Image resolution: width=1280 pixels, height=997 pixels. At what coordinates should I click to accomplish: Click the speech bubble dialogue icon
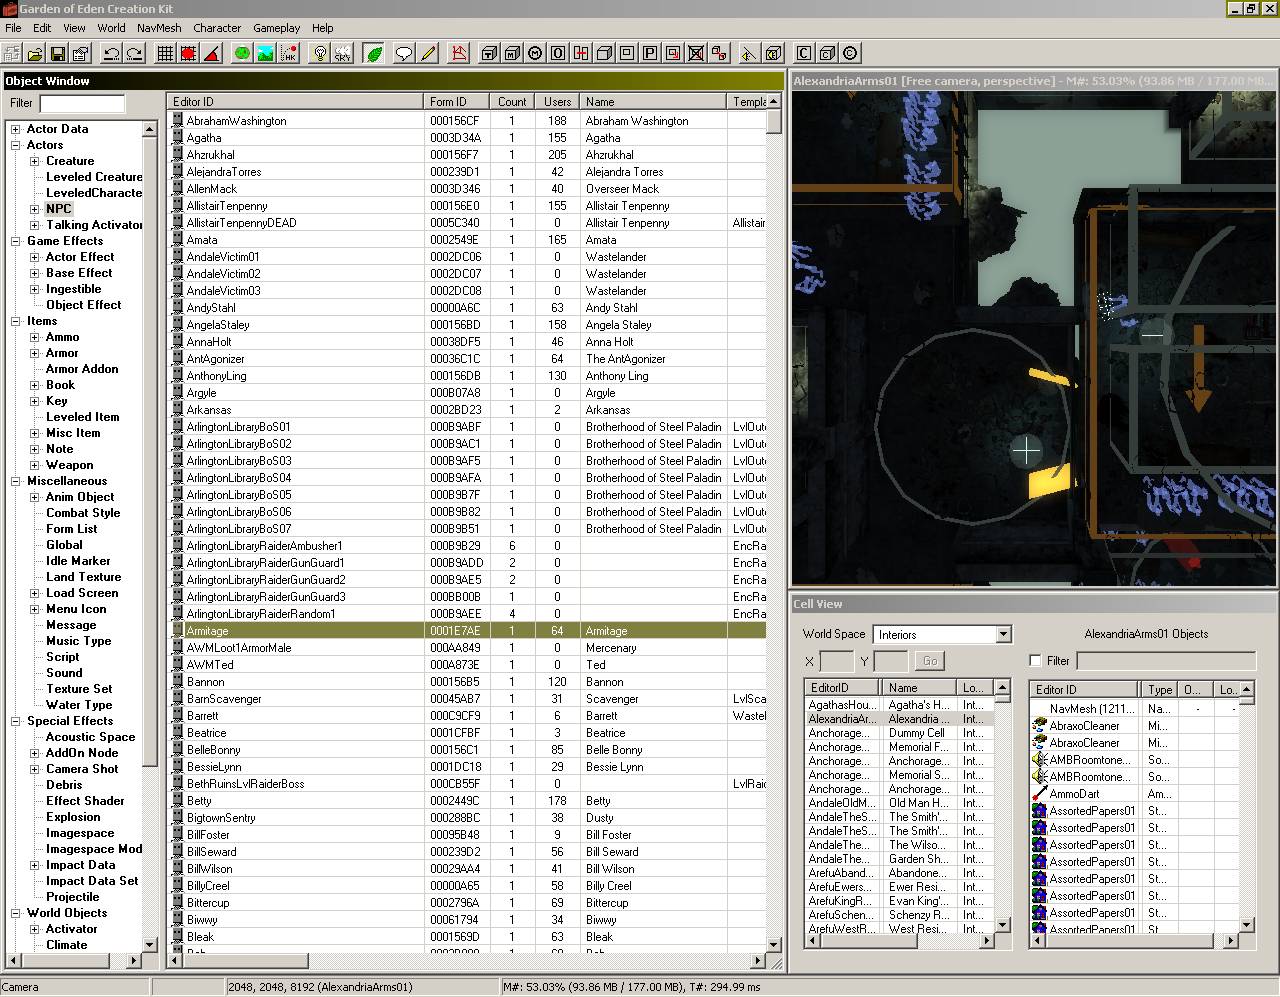[x=404, y=53]
